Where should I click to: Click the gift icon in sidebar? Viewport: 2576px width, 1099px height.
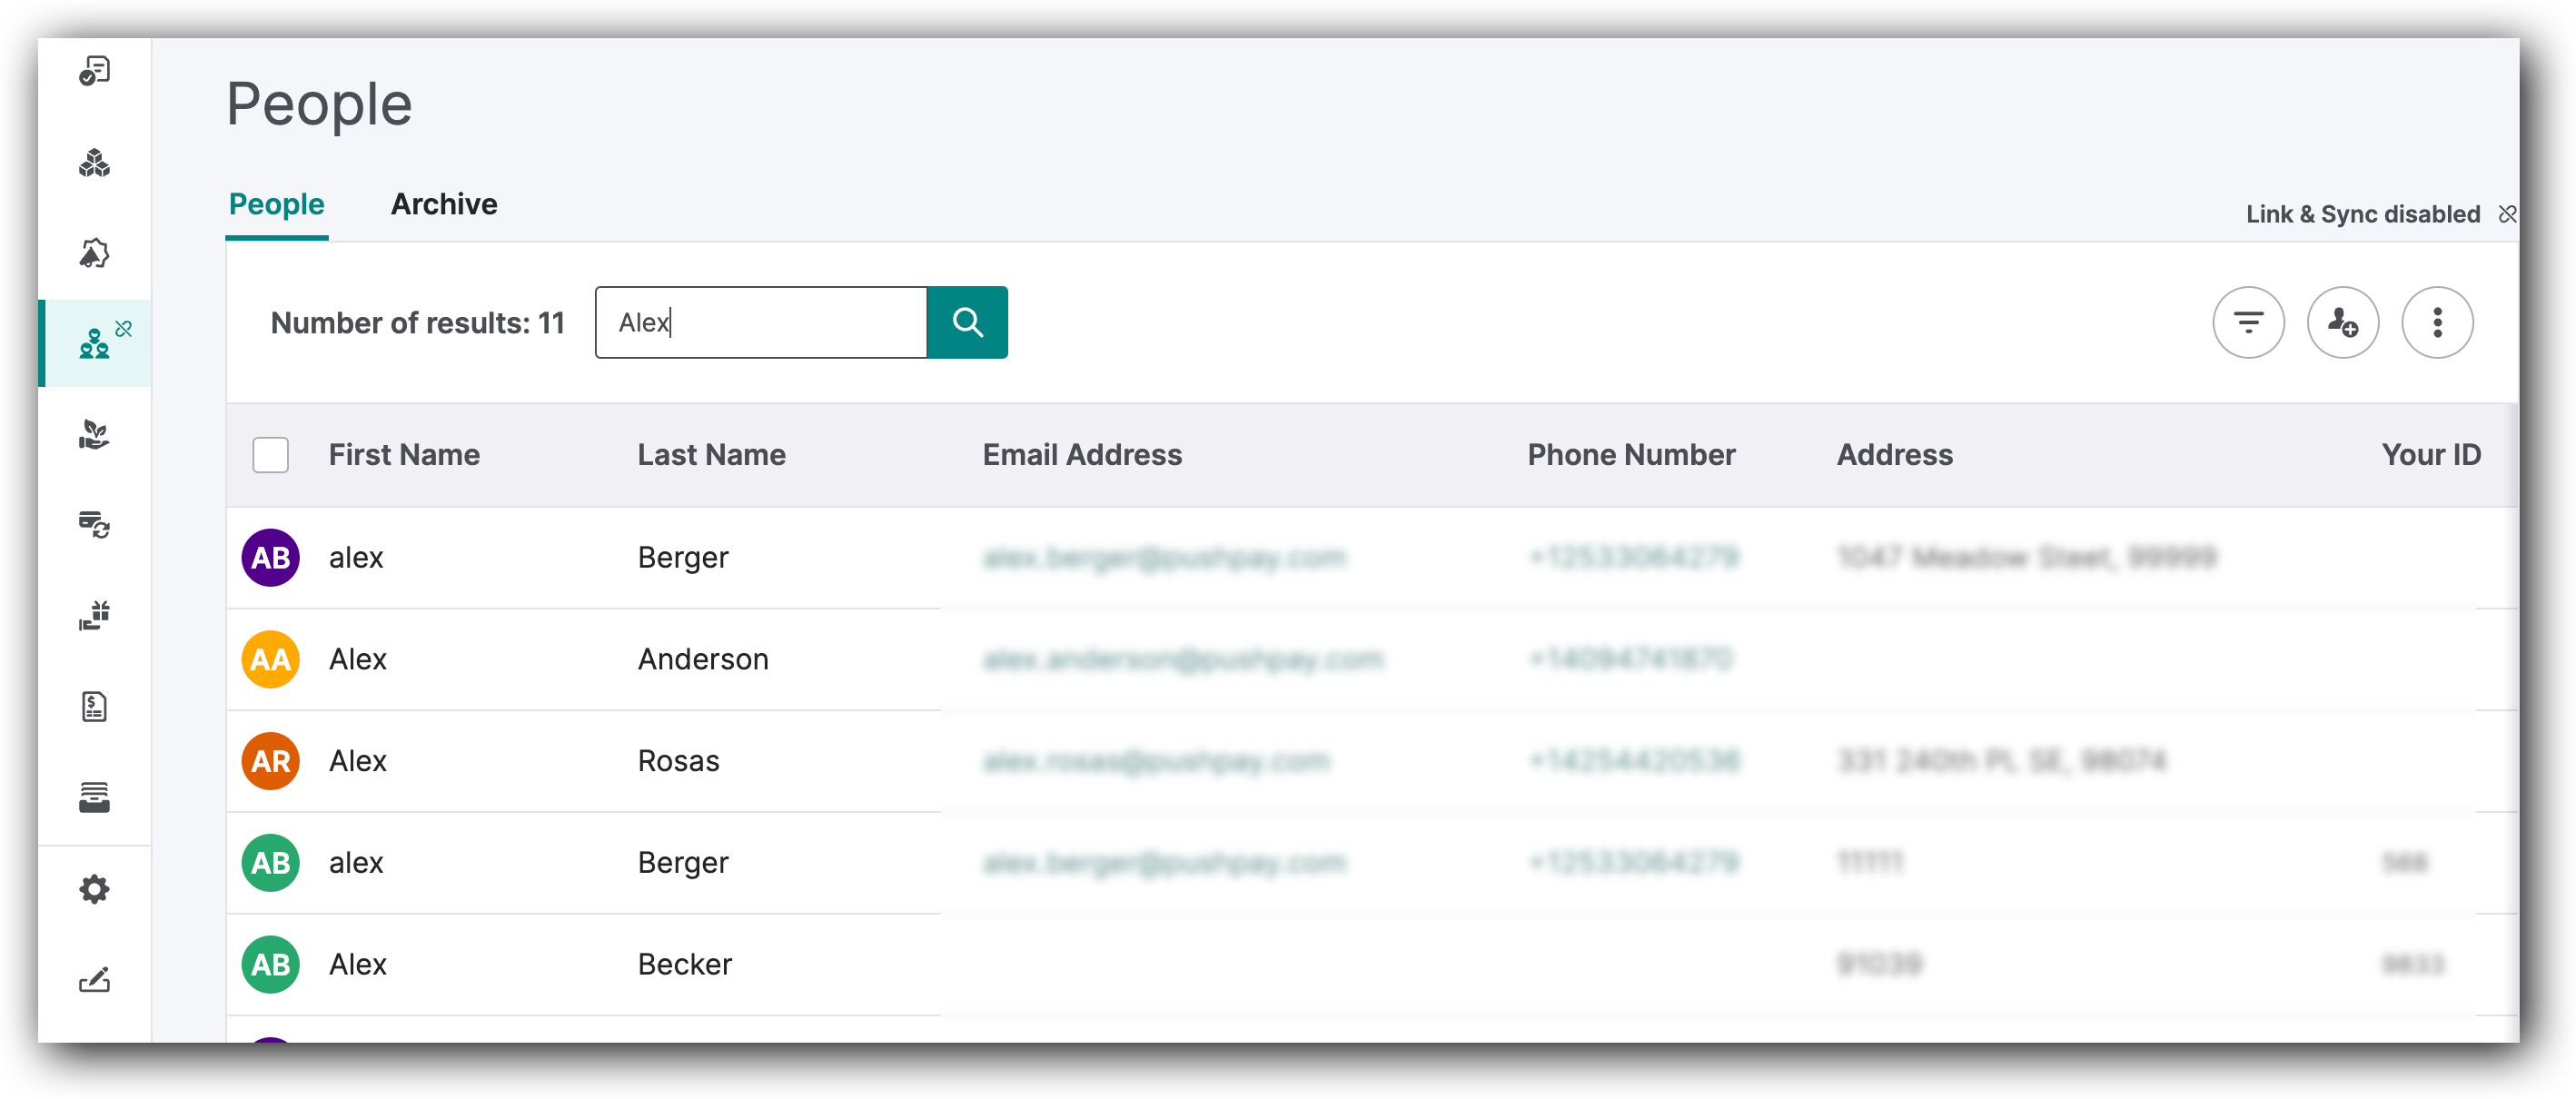[x=94, y=615]
